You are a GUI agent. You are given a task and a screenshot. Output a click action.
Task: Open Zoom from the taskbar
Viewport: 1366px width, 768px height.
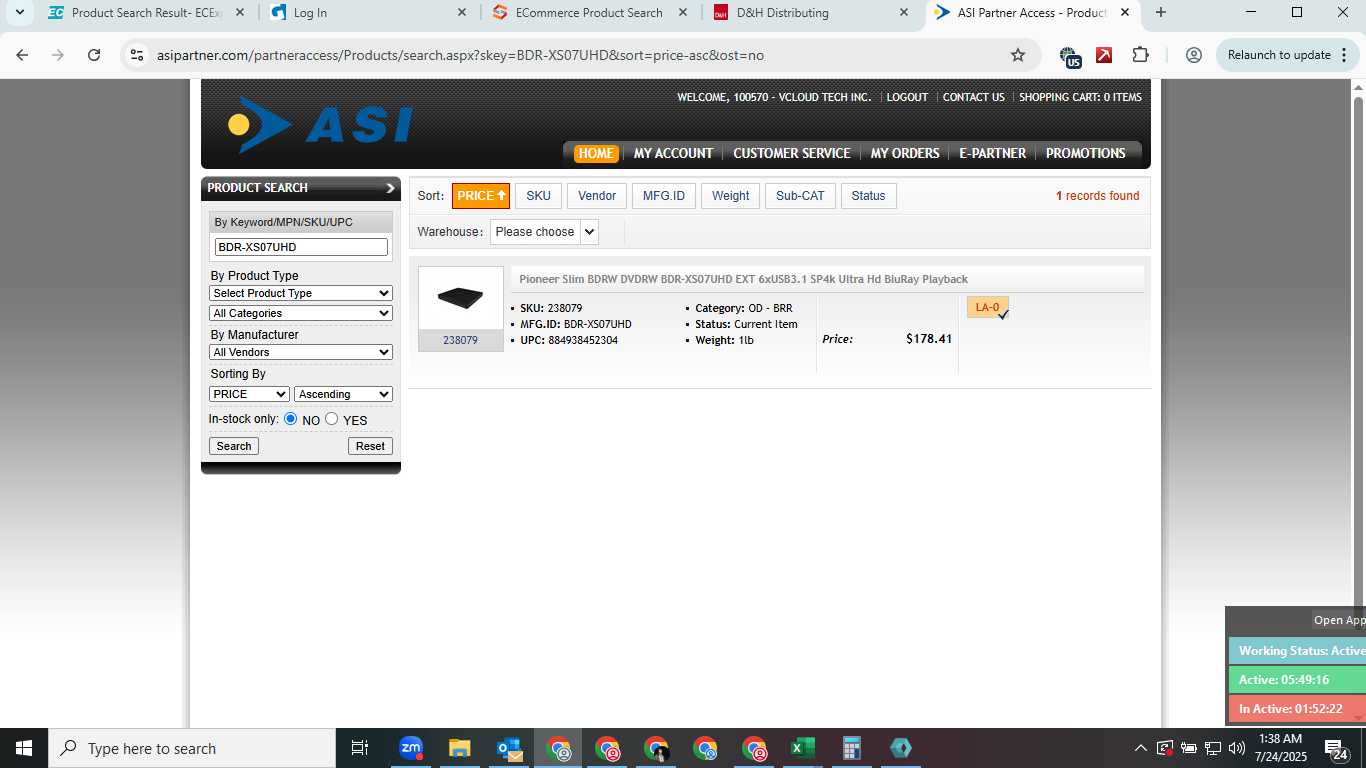[411, 748]
